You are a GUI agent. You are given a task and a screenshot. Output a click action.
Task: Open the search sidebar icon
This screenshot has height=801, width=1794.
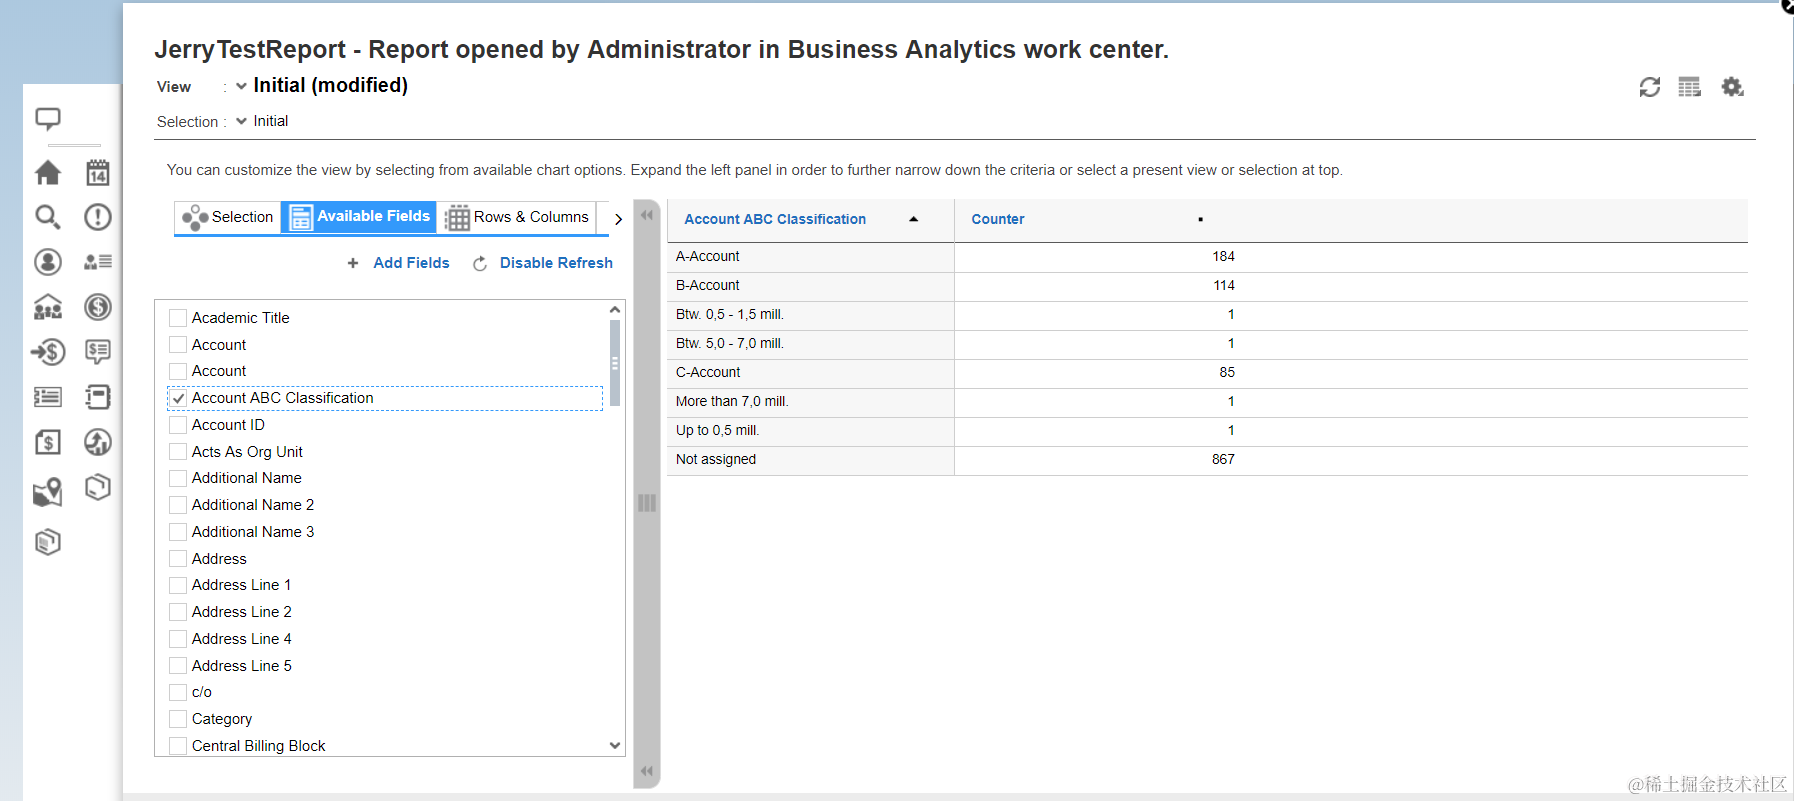[48, 217]
